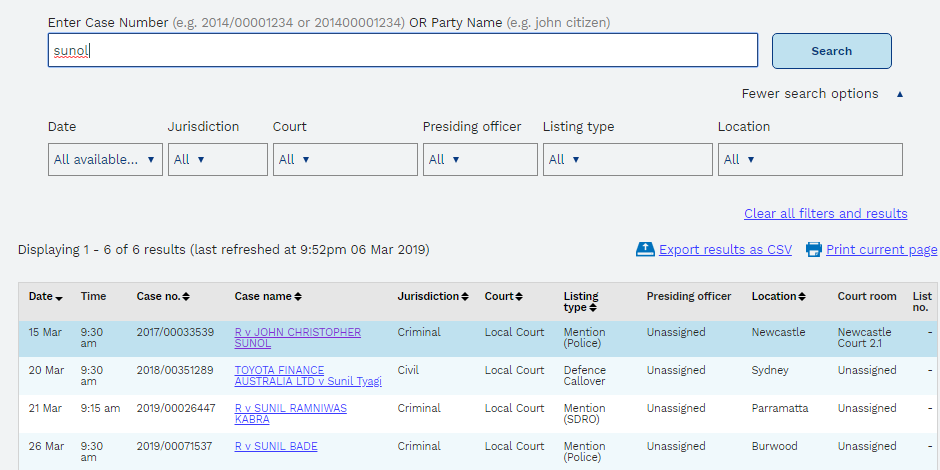Open R v SUNIL RAMNIWAS KABRA case
Screen dimensions: 940x470
290,414
